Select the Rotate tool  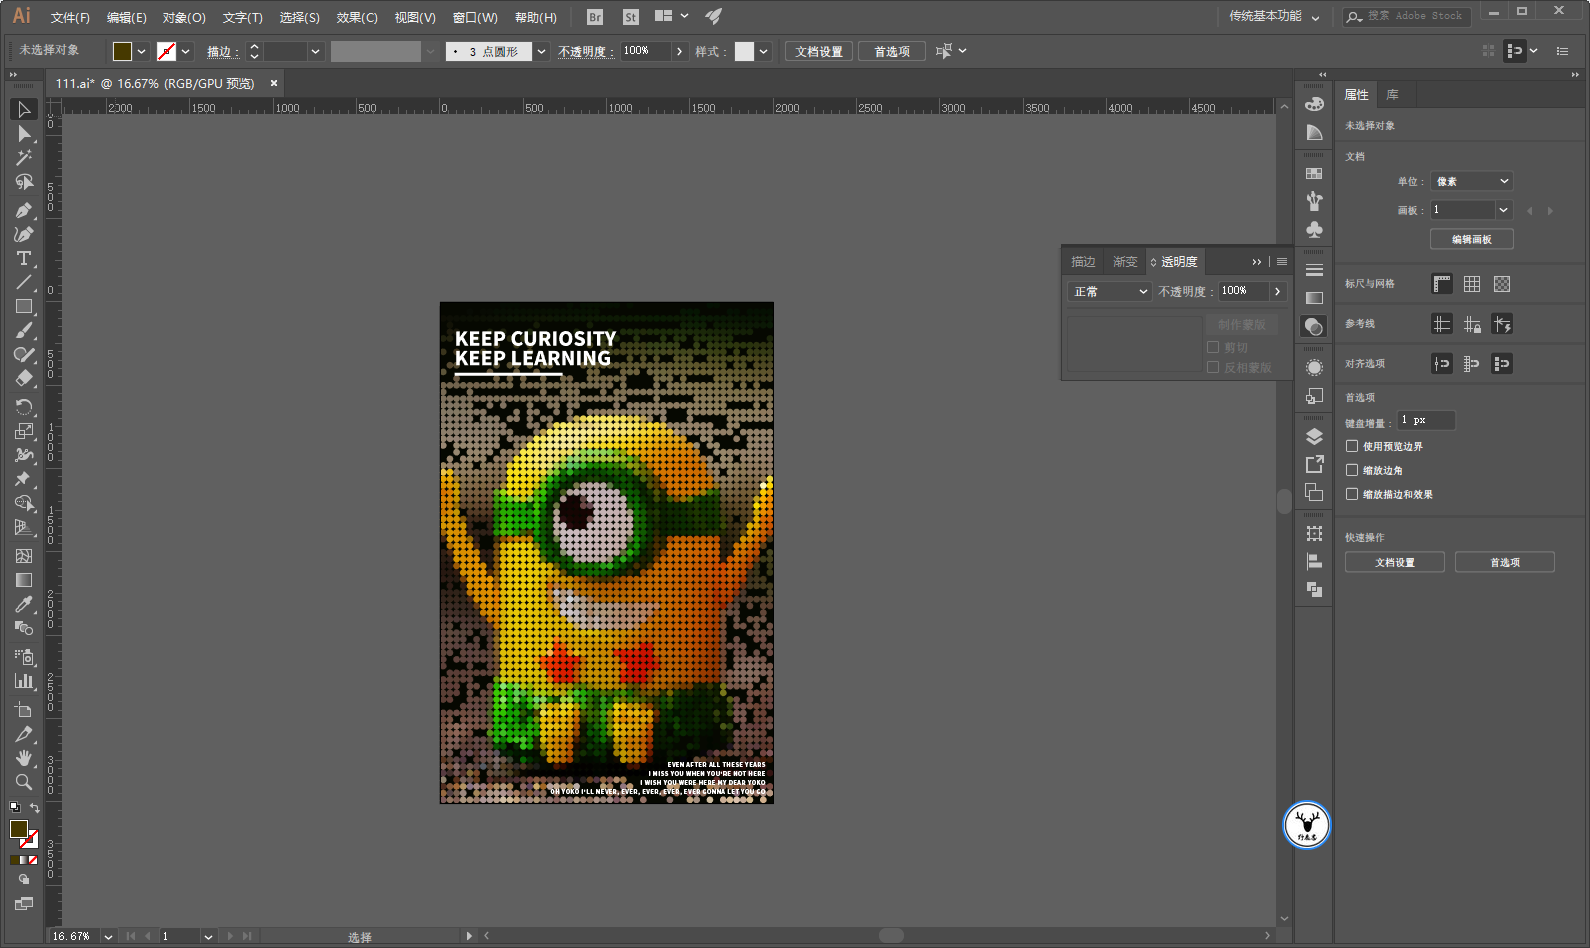[23, 407]
